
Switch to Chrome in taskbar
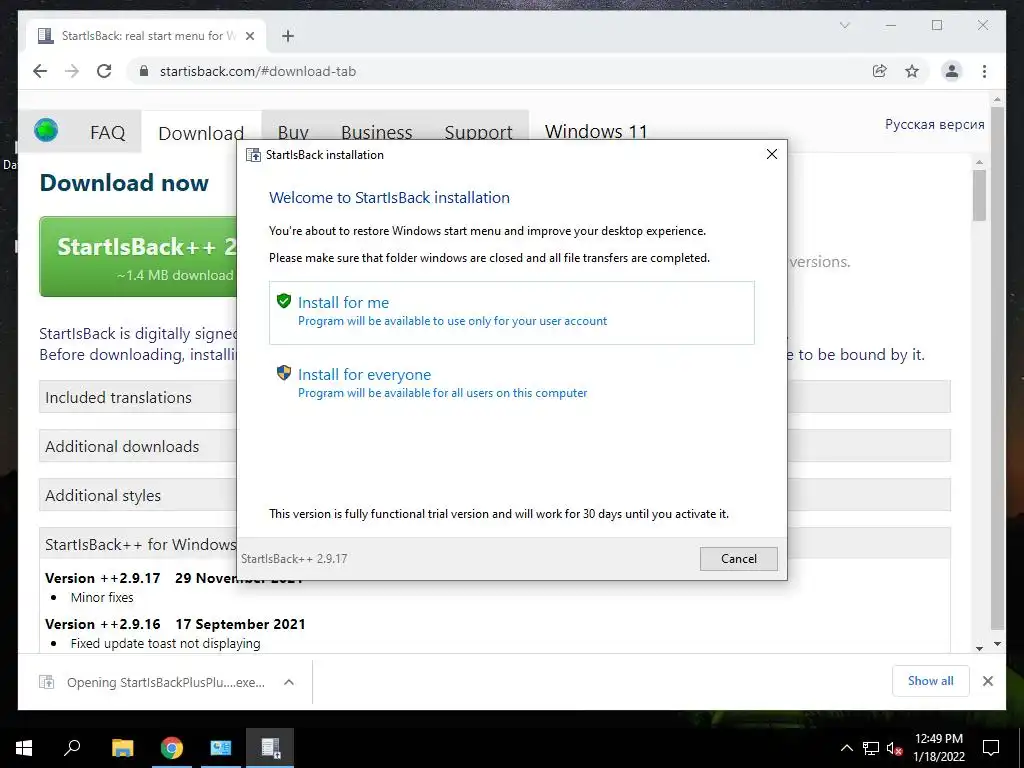[171, 748]
